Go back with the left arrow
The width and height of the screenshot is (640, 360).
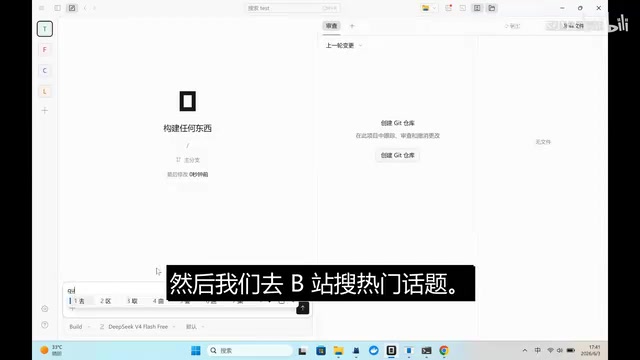[85, 8]
